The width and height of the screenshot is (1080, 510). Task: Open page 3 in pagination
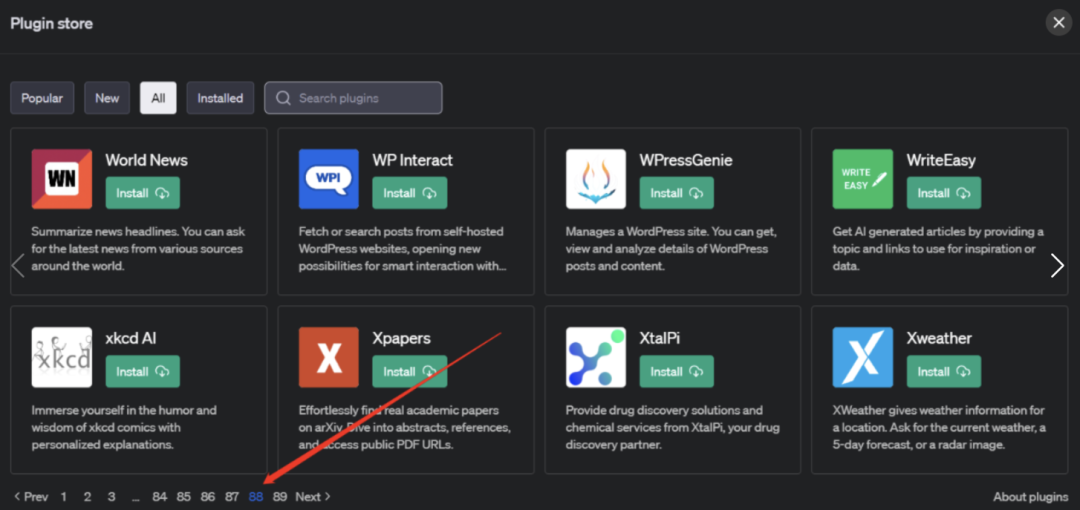[111, 496]
